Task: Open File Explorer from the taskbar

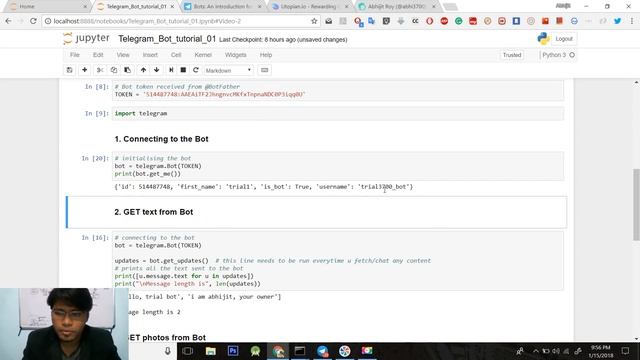Action: [x=211, y=351]
